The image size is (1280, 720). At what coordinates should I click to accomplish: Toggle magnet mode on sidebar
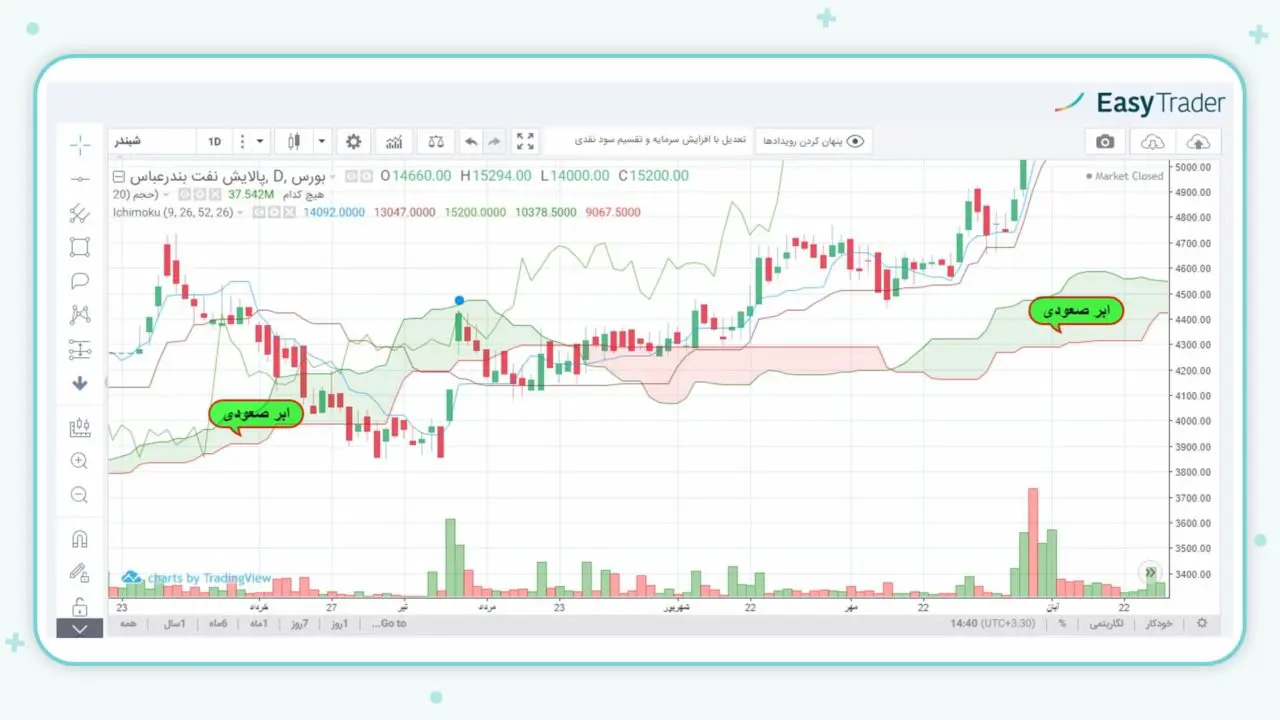click(80, 539)
